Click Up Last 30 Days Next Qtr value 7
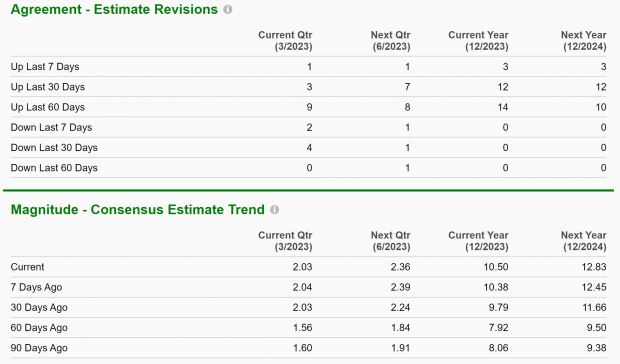620x364 pixels. (x=407, y=87)
